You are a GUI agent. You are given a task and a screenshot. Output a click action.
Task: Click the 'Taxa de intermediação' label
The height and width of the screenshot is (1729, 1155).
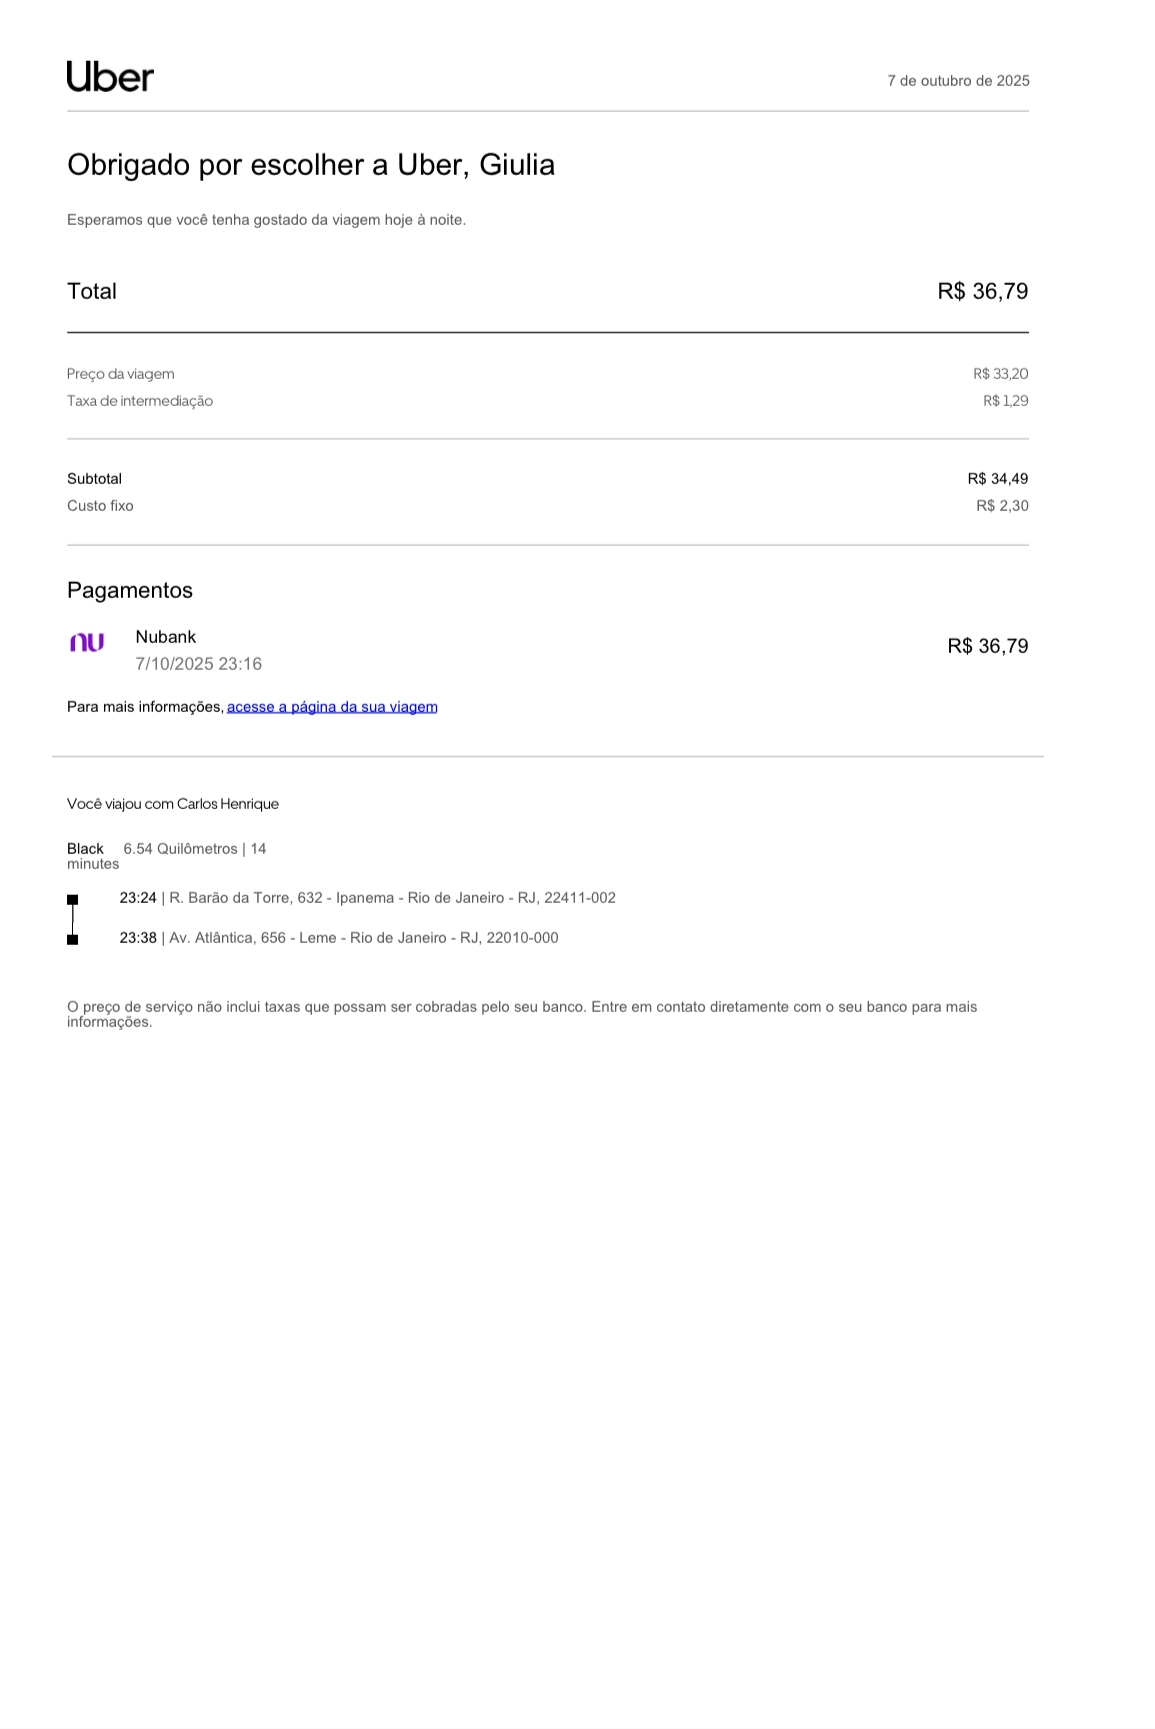(140, 401)
